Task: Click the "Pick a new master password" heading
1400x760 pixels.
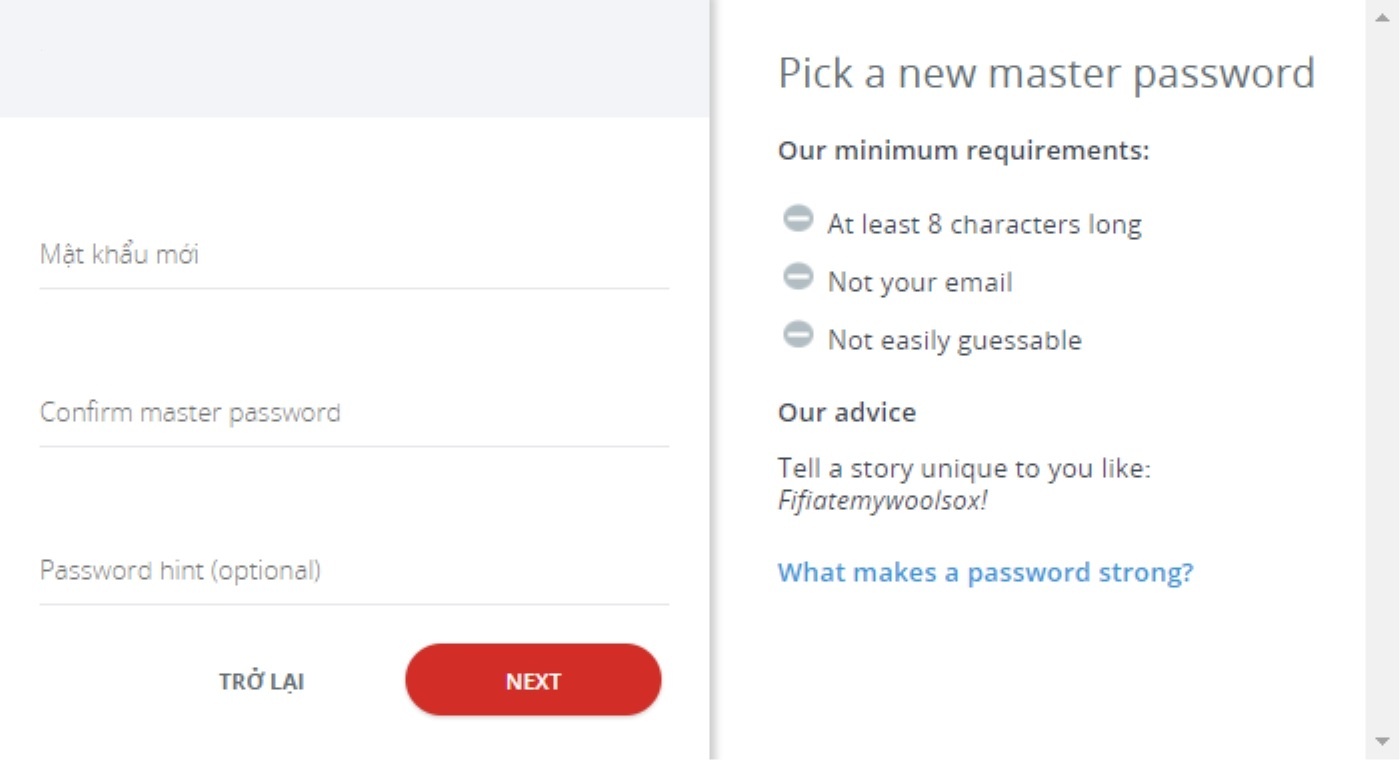Action: [x=1046, y=74]
